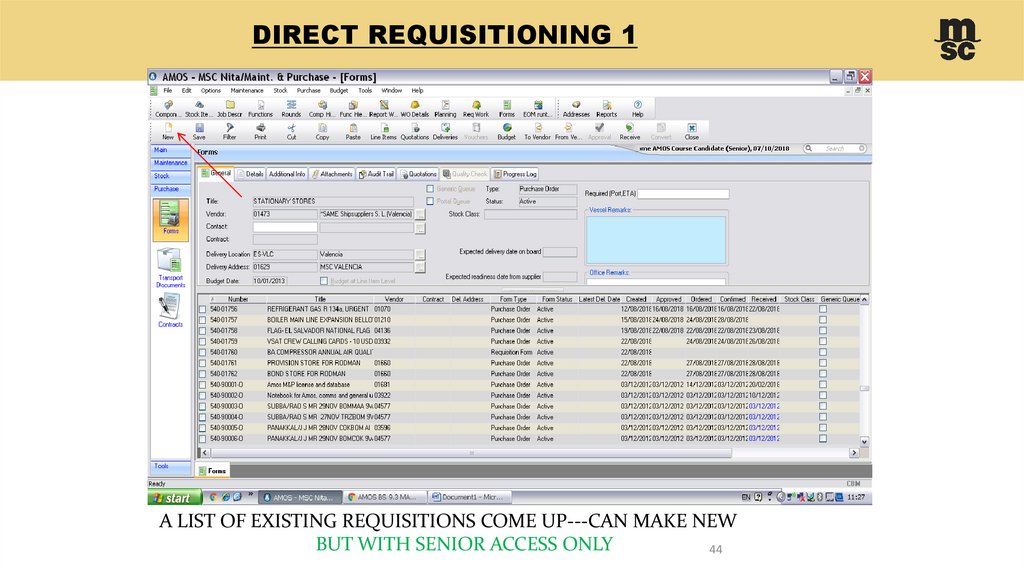The height and width of the screenshot is (574, 1024).
Task: Open the Contact lookup button
Action: pos(420,228)
